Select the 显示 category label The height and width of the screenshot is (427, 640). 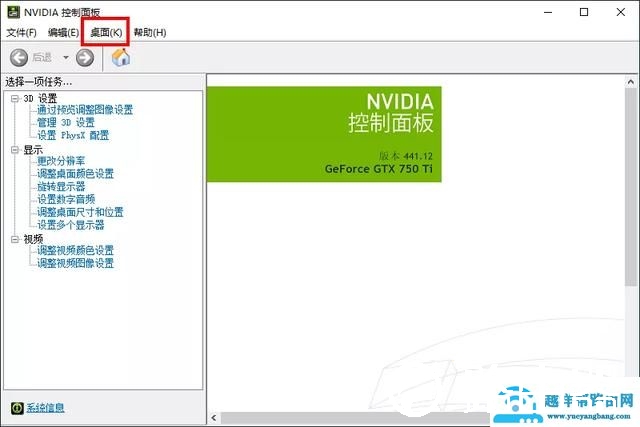click(x=33, y=150)
